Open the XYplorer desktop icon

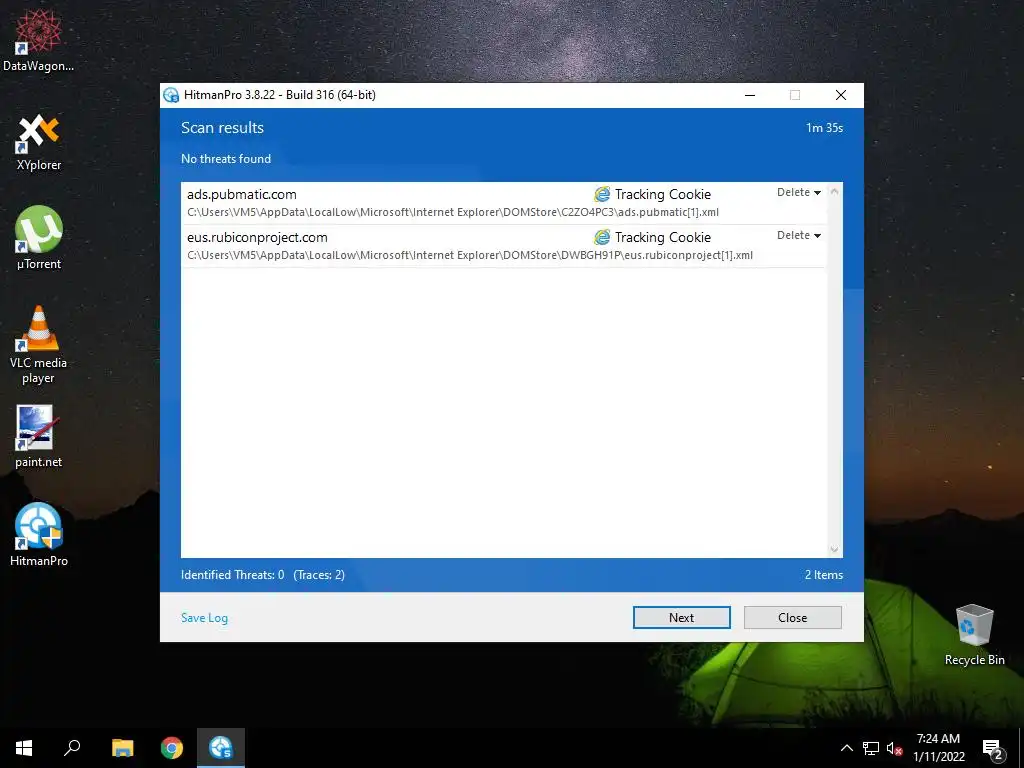click(x=38, y=142)
